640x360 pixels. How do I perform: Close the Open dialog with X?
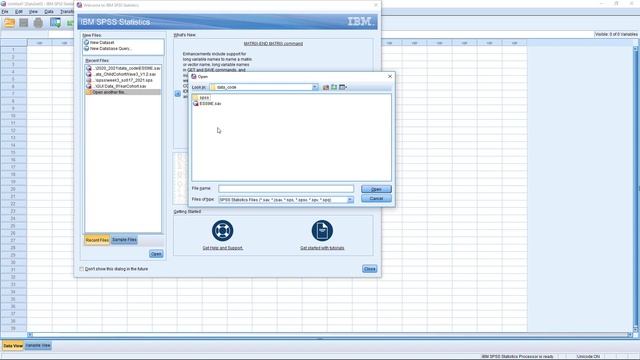coord(389,76)
